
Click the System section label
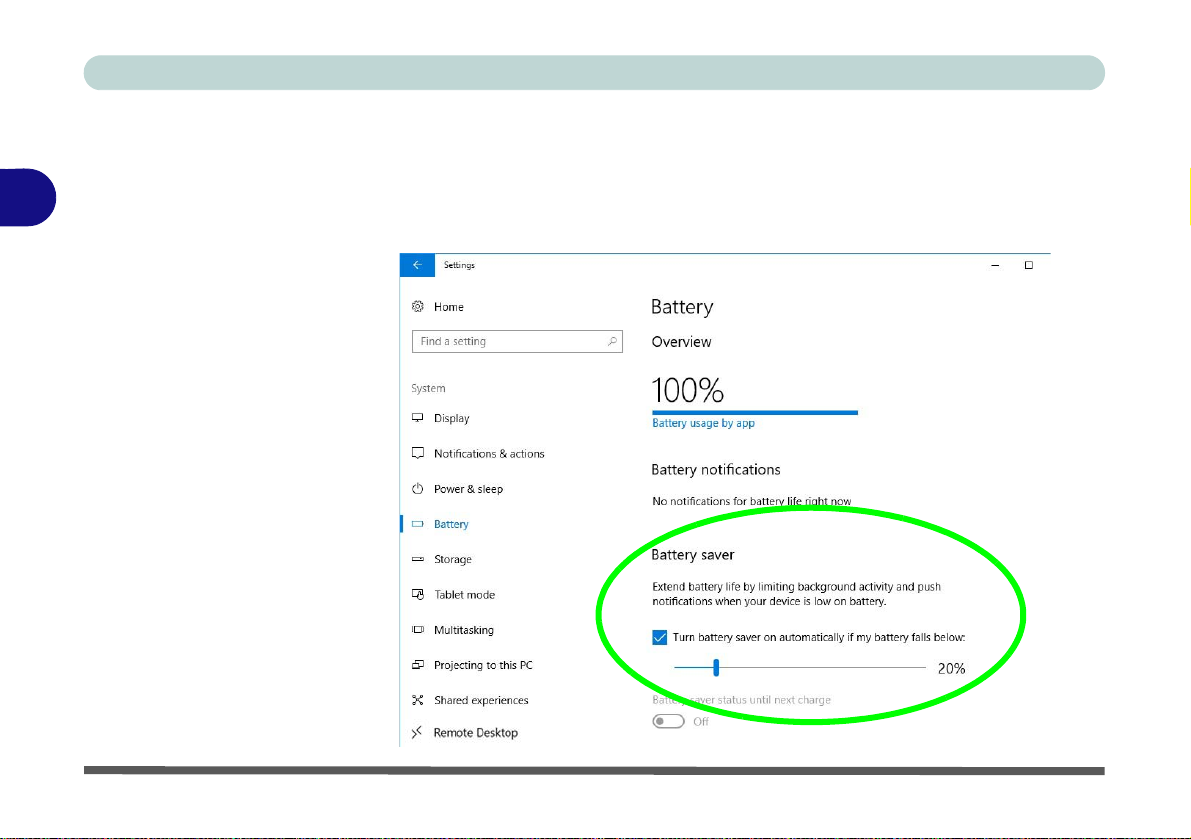(x=428, y=388)
